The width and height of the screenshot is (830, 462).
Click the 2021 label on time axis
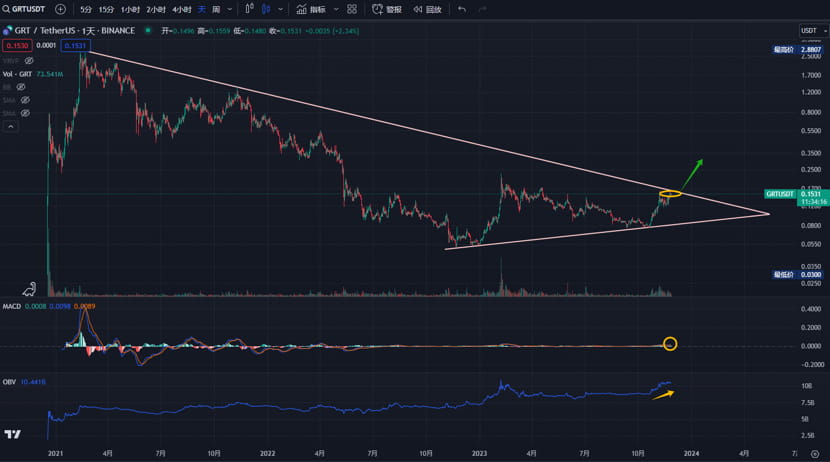point(55,454)
